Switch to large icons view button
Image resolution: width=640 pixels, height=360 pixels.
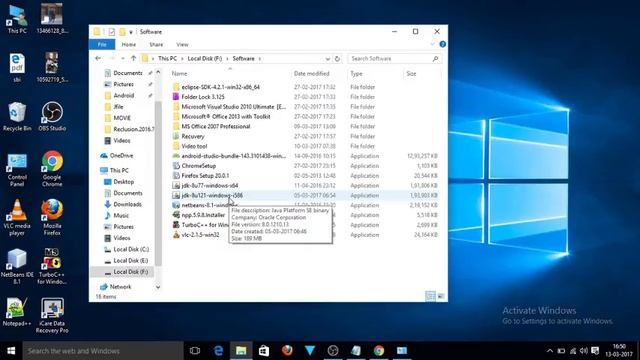pyautogui.click(x=441, y=296)
